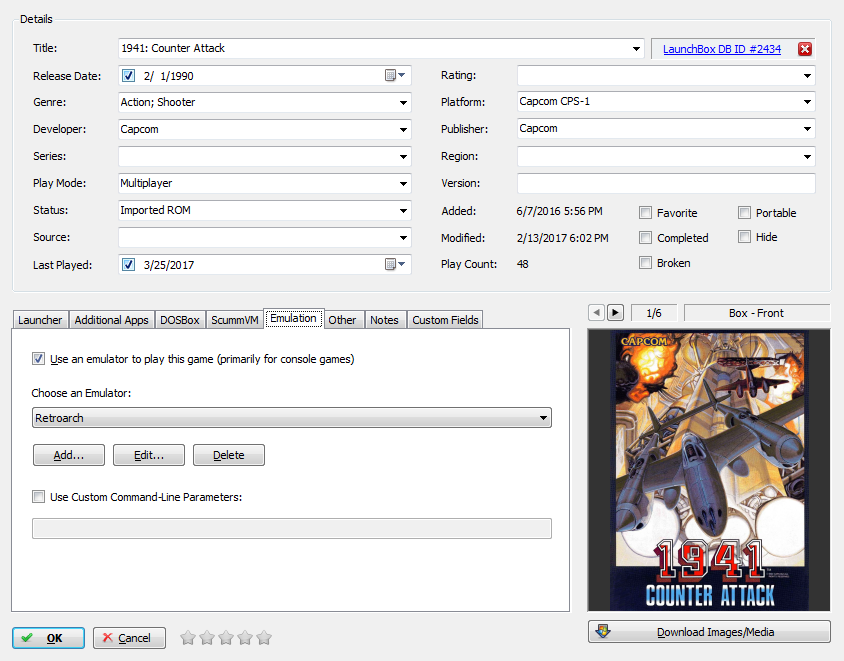844x661 pixels.
Task: Expand the Platform dropdown
Action: tap(807, 102)
